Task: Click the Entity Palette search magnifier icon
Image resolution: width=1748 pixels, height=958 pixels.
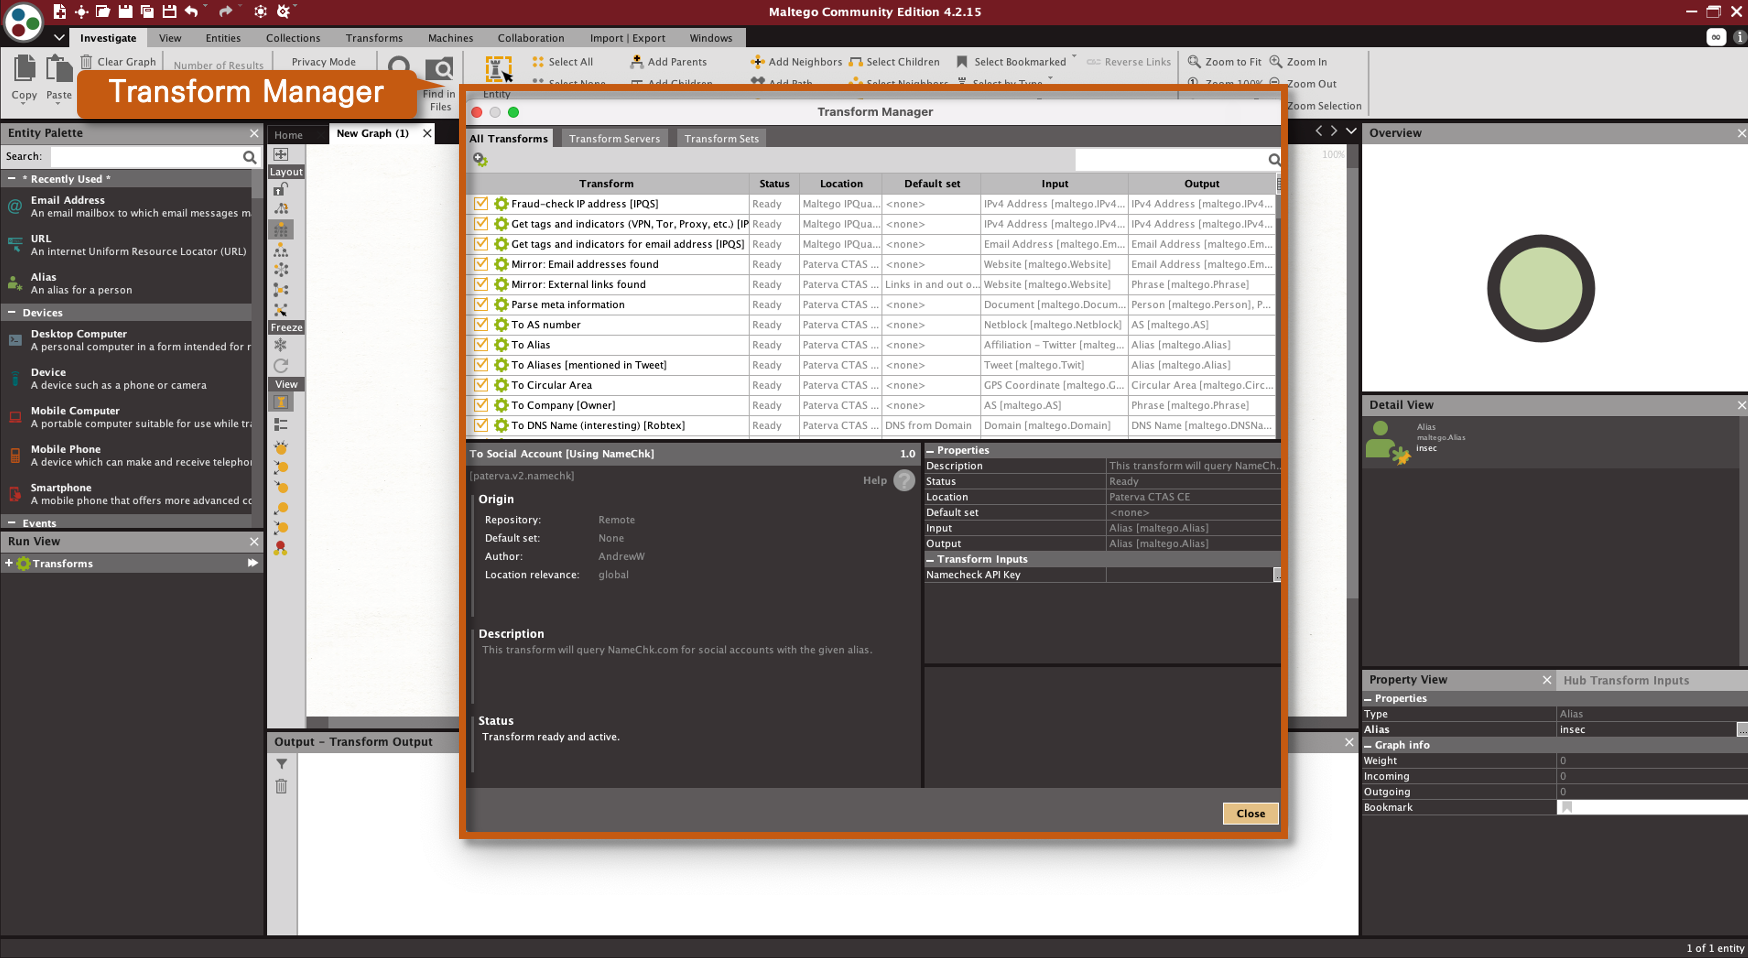Action: (x=249, y=157)
